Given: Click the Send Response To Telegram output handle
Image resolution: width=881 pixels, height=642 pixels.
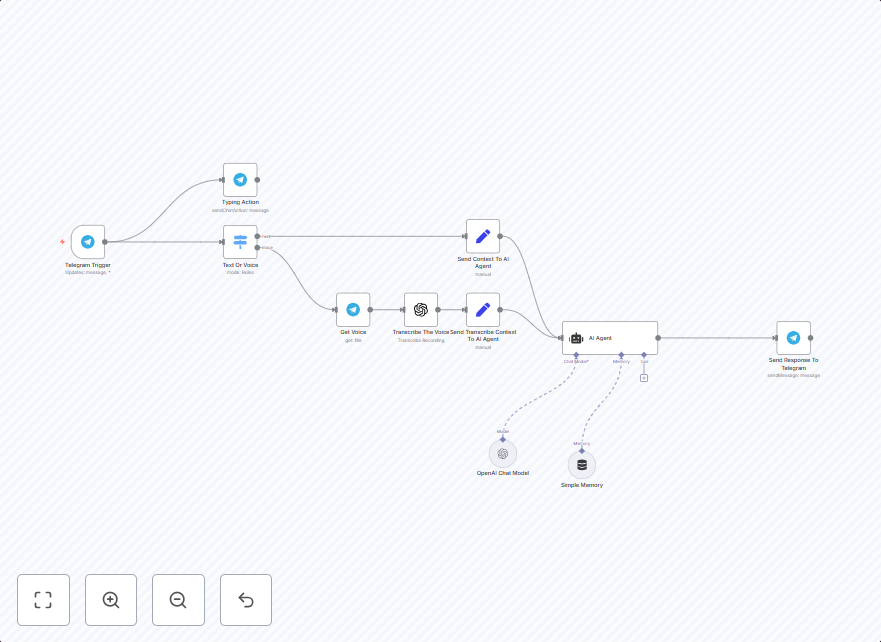Looking at the screenshot, I should (x=811, y=338).
